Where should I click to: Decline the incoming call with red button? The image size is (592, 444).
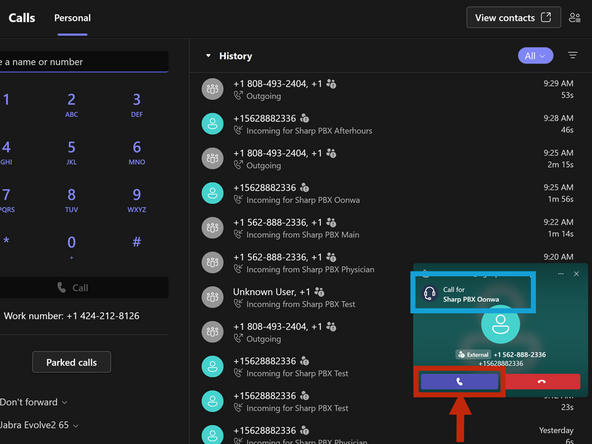point(542,381)
